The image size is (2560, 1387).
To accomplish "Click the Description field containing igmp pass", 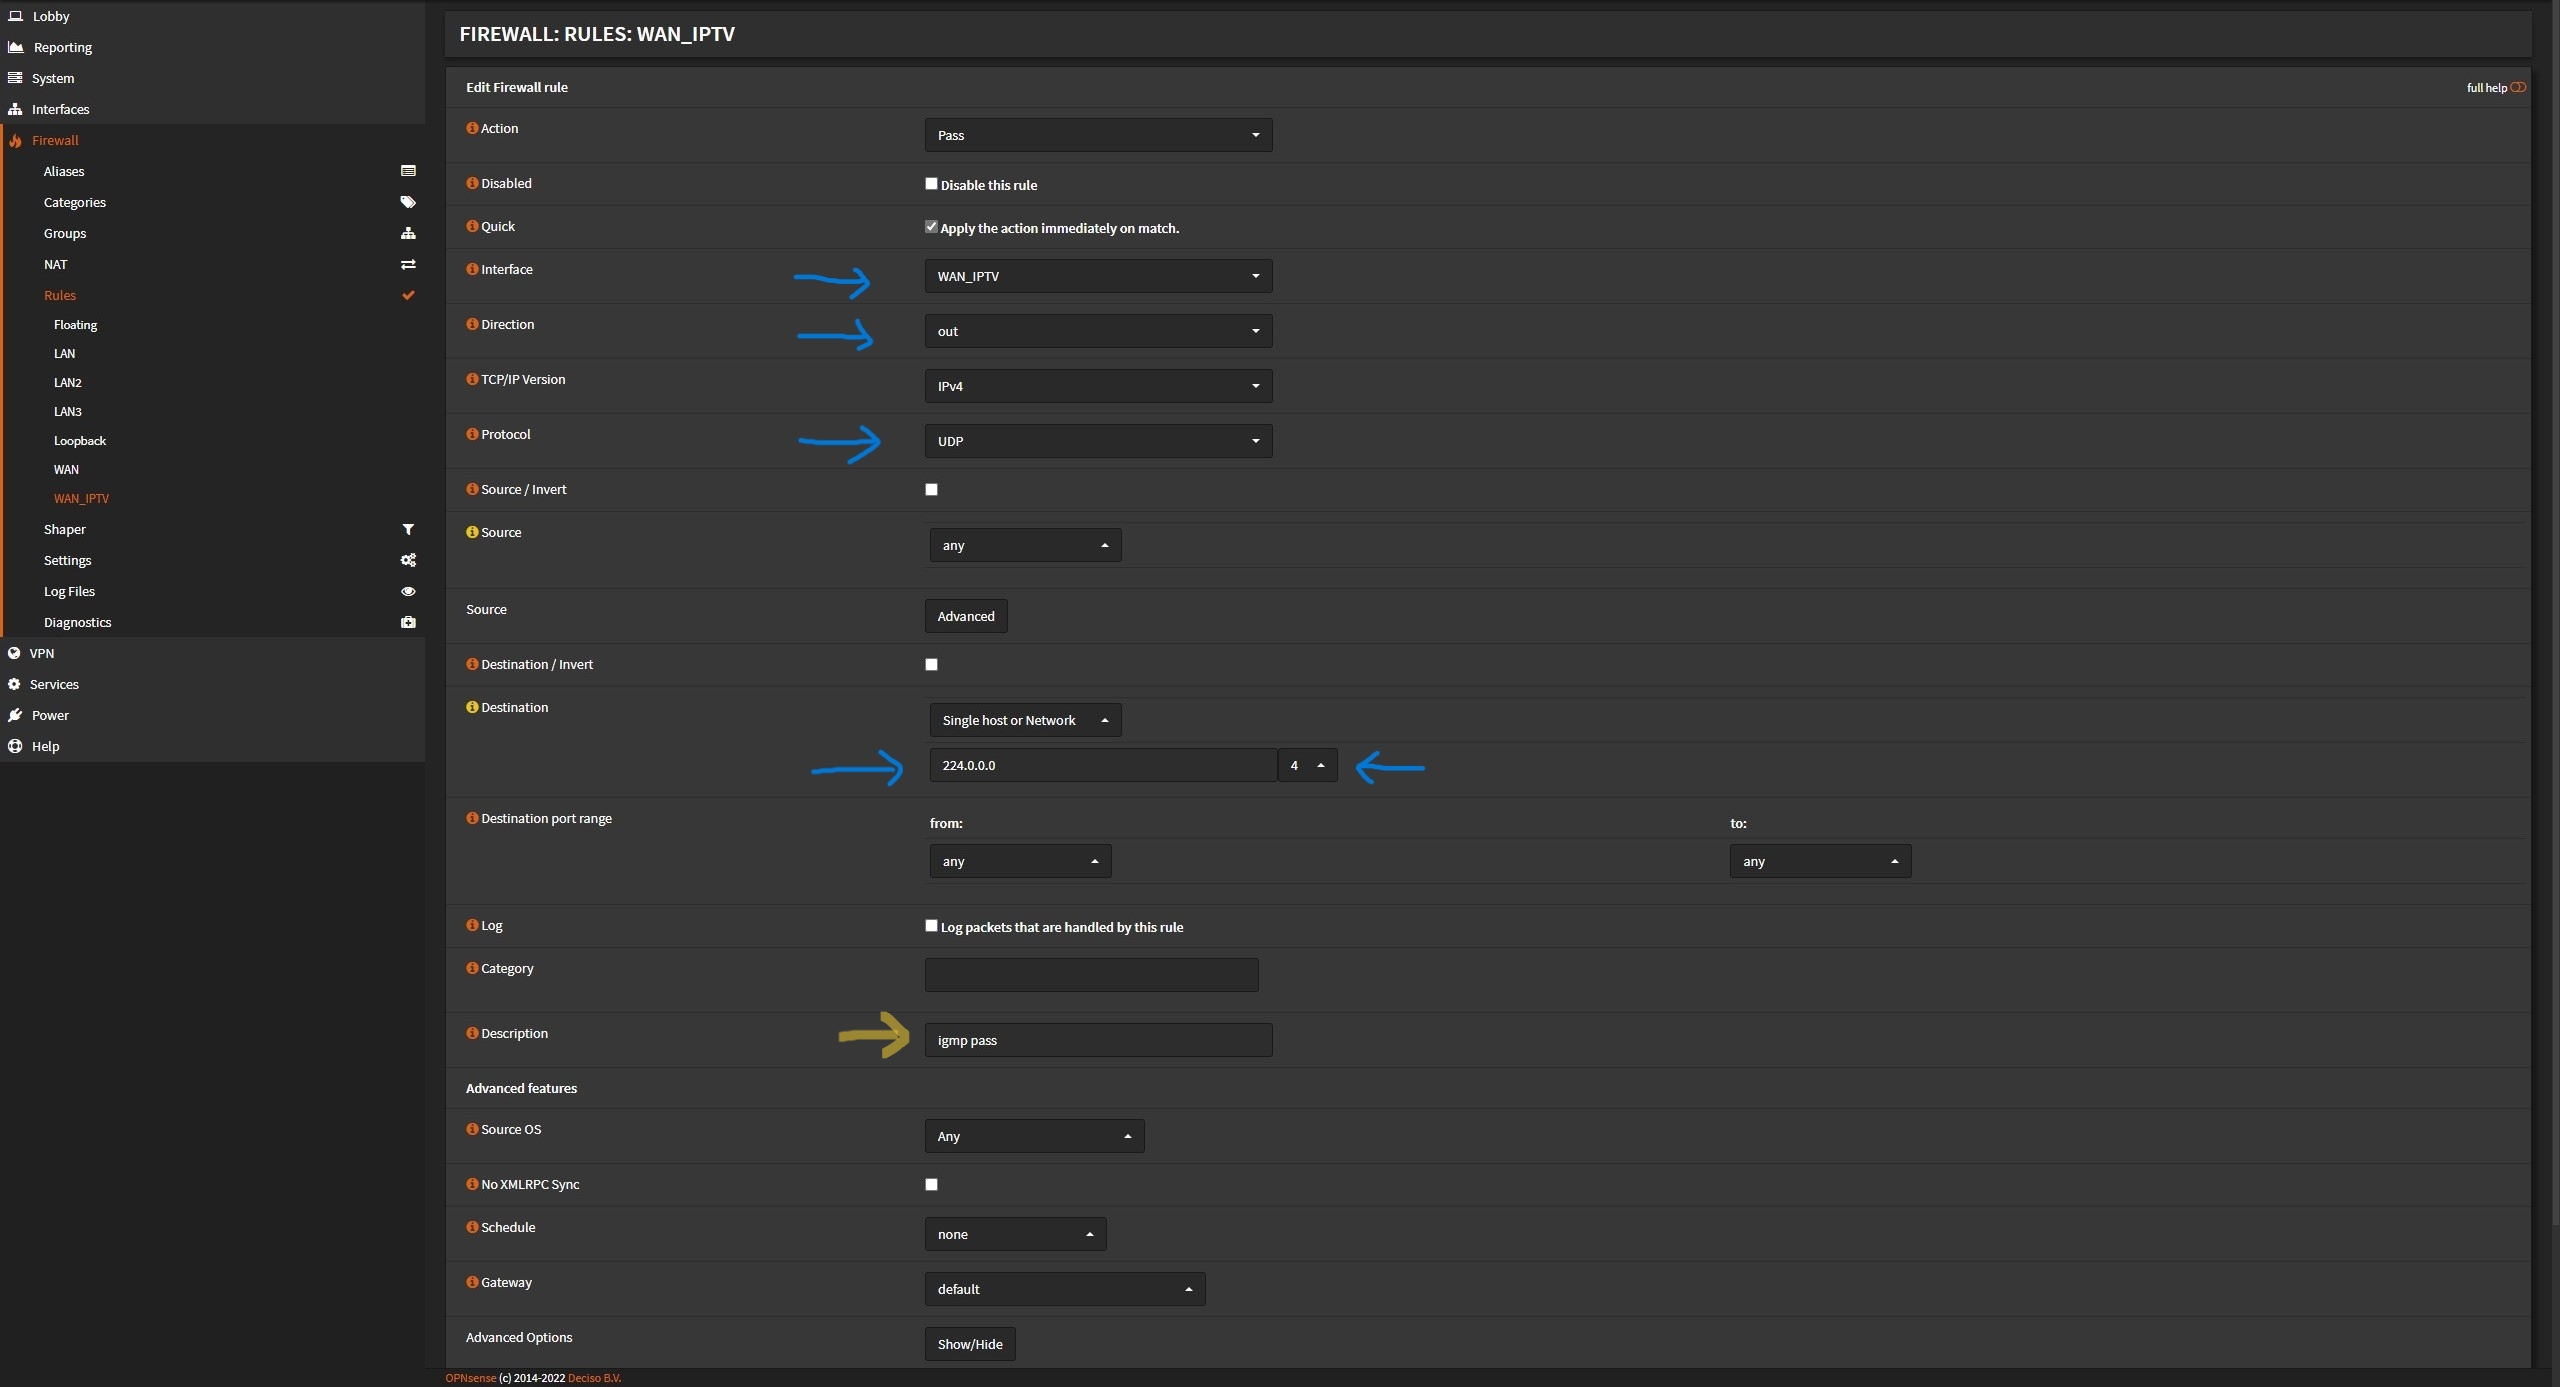I will point(1097,1040).
